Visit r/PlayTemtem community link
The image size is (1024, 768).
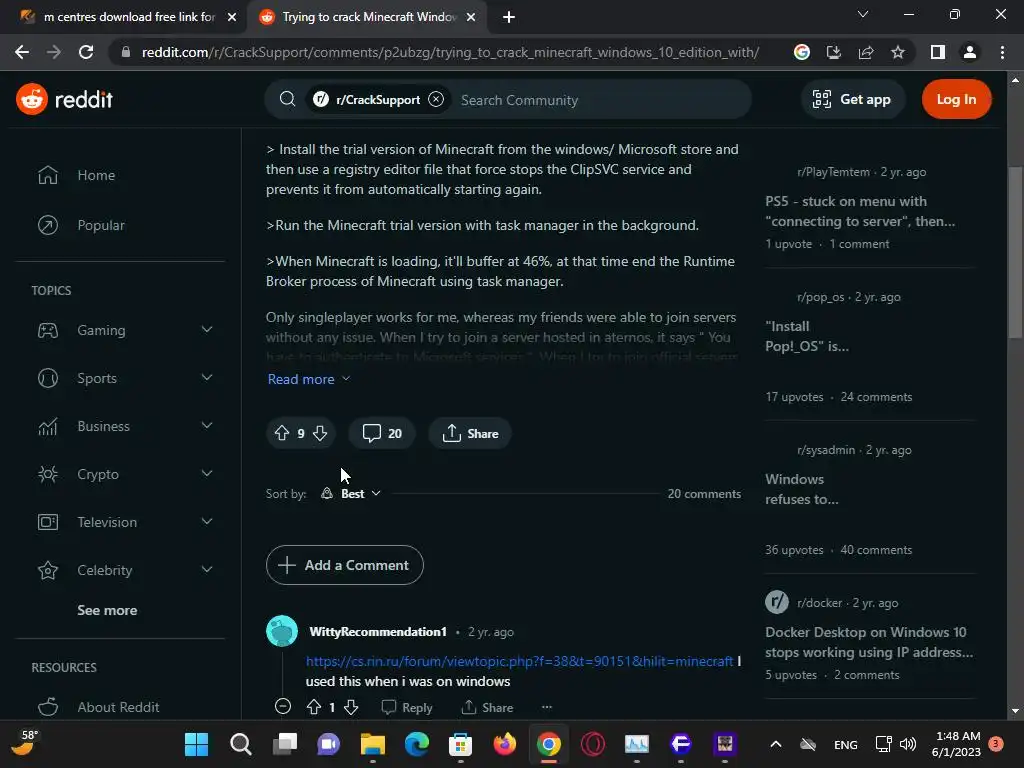(x=833, y=172)
